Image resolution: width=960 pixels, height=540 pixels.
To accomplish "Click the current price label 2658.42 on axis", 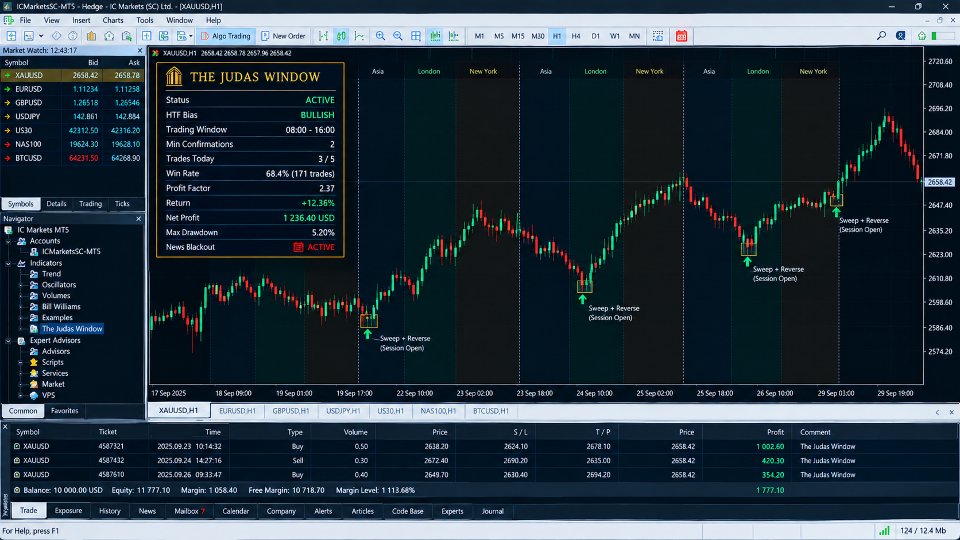I will 940,182.
